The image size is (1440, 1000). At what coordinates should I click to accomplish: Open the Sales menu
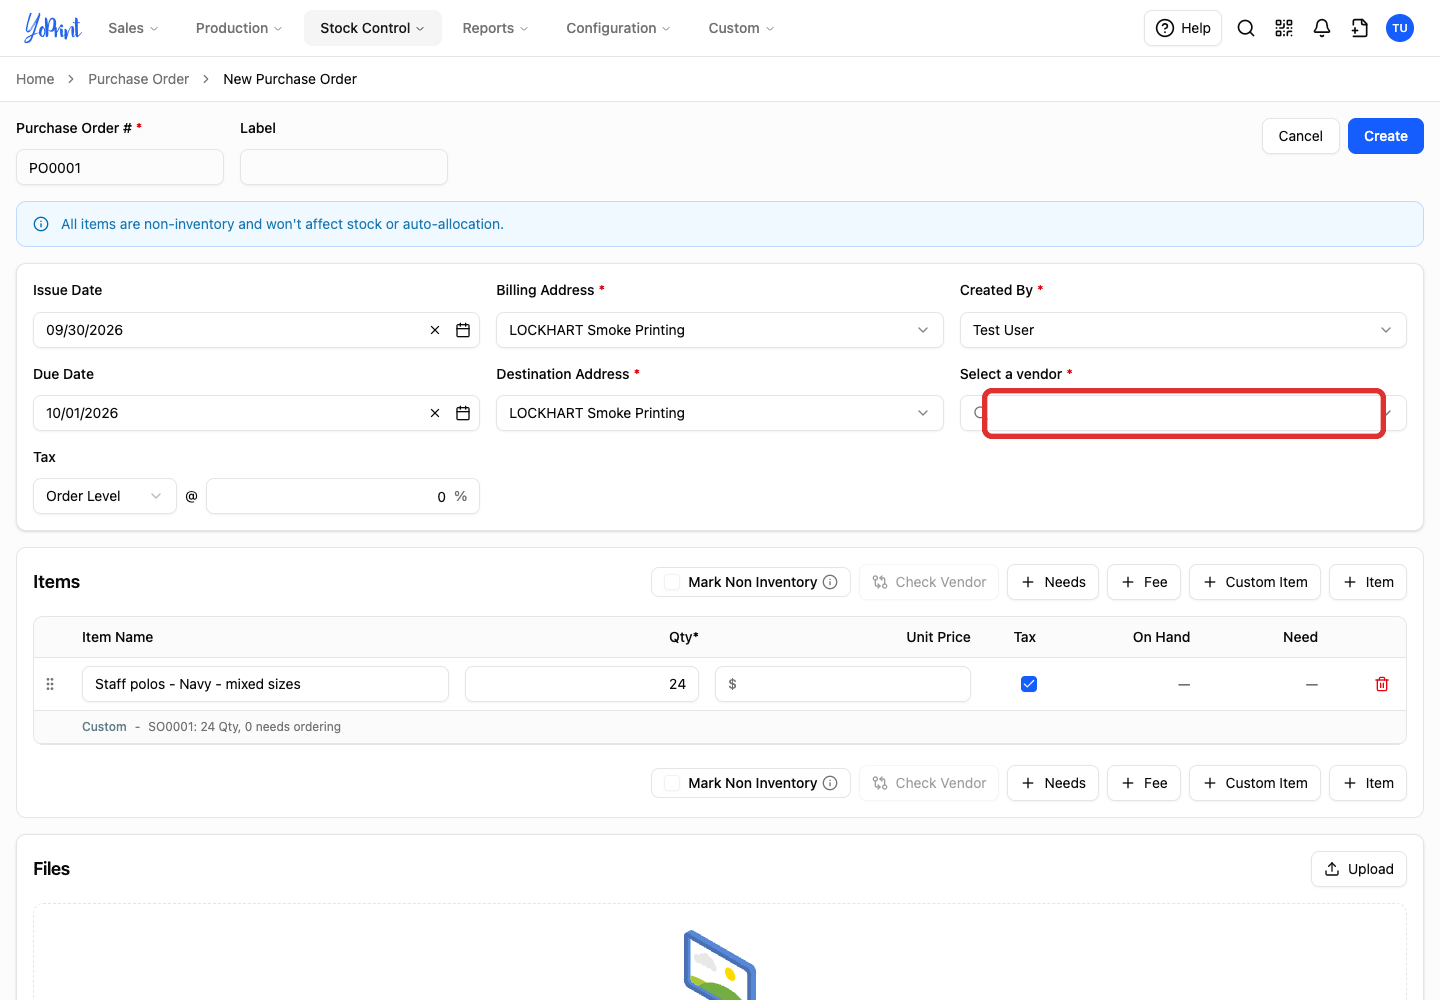click(133, 28)
